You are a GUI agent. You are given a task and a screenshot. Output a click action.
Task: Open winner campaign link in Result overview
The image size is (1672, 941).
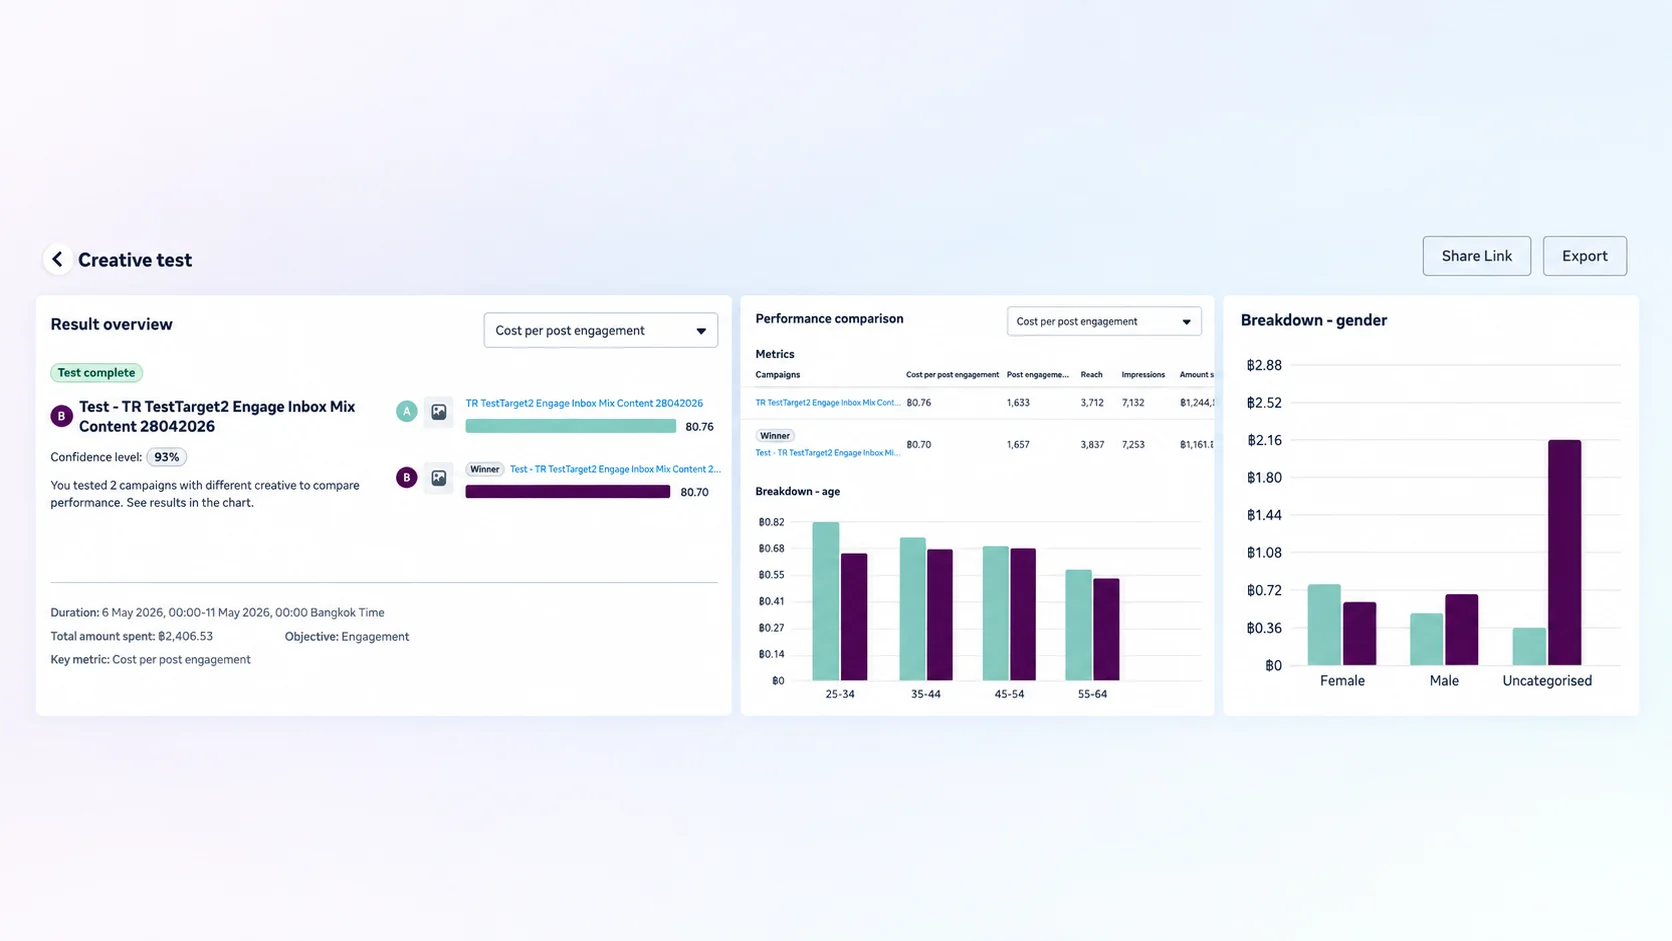click(x=614, y=469)
